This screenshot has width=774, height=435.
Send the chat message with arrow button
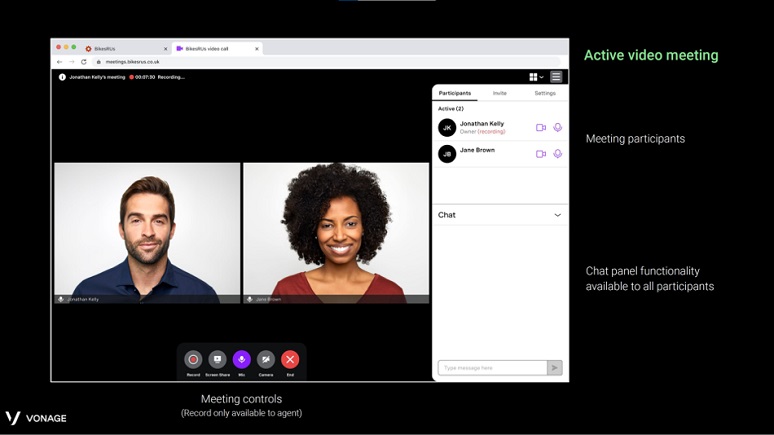click(x=554, y=368)
